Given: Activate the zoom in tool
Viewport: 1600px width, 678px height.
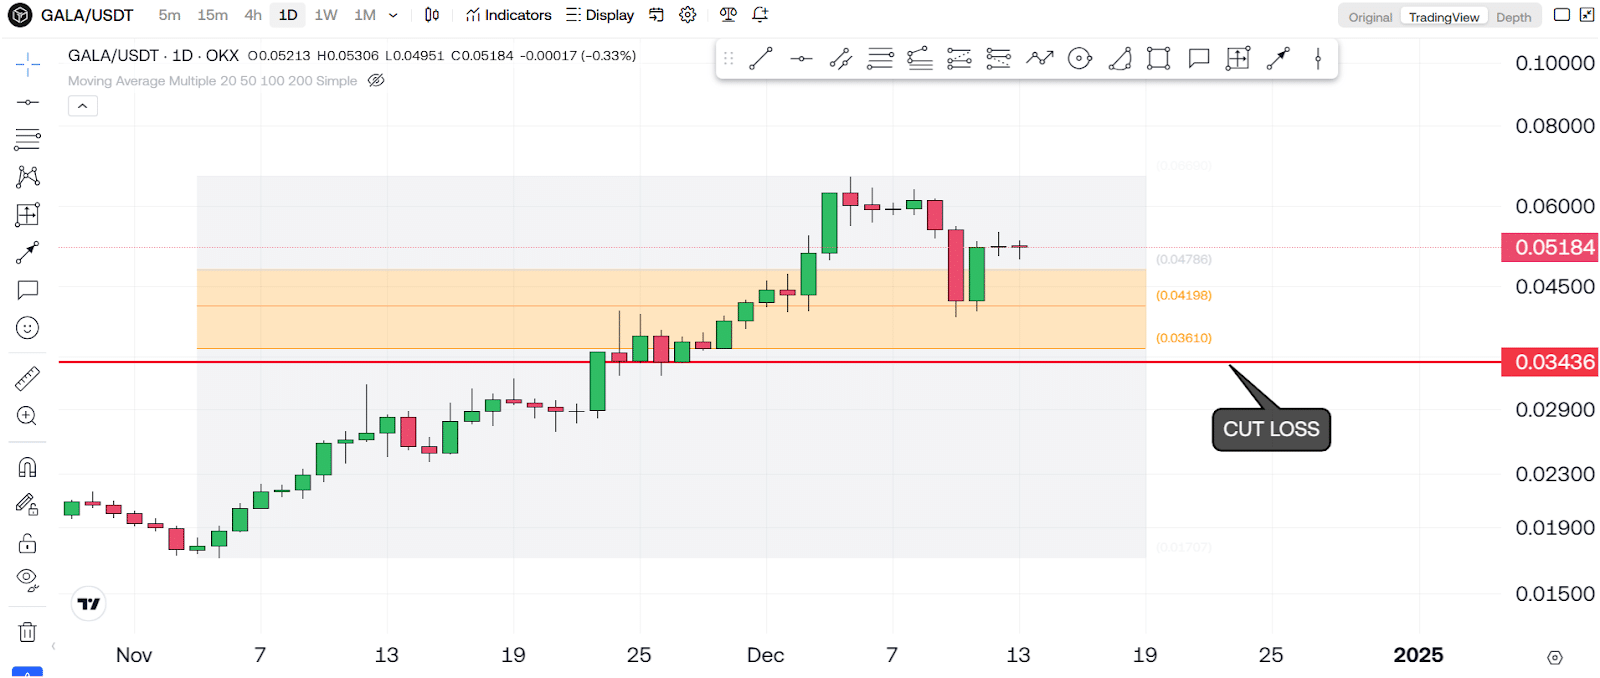Looking at the screenshot, I should 28,416.
